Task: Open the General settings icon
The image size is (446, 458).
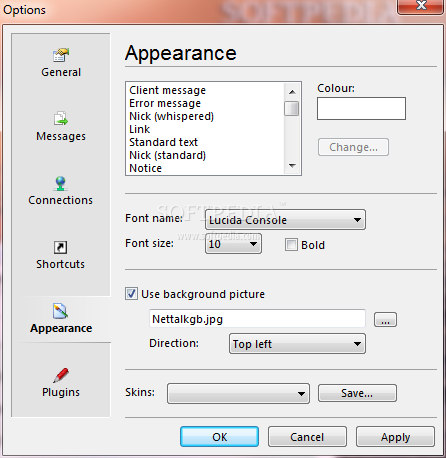Action: [61, 55]
